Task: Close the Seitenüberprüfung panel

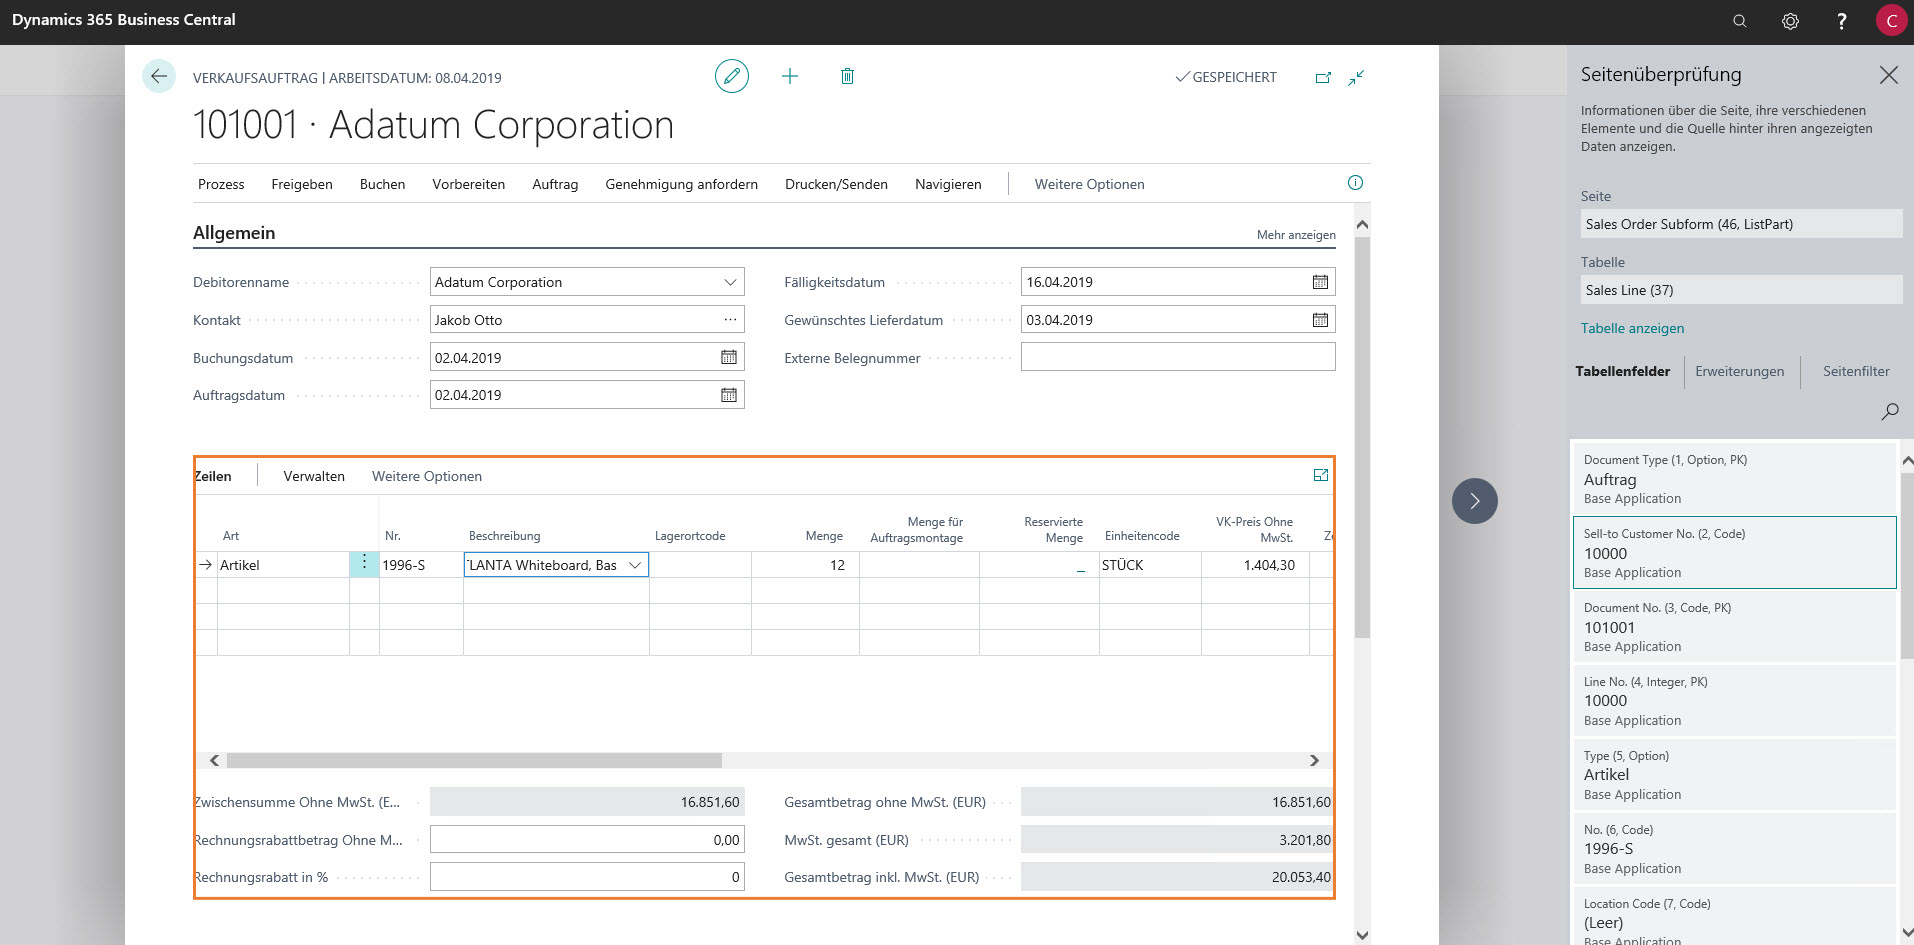Action: point(1888,75)
